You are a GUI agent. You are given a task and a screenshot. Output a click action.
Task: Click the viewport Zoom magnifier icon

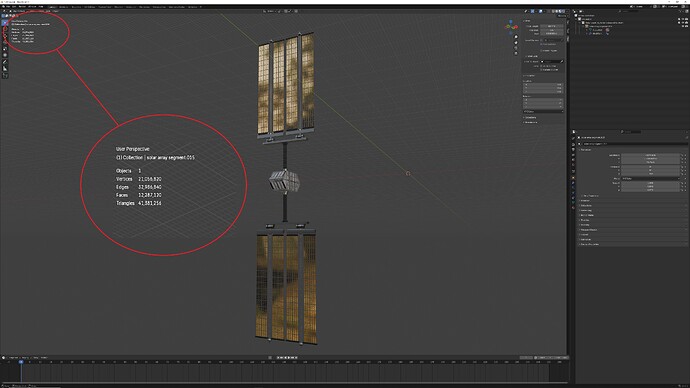pos(516,37)
